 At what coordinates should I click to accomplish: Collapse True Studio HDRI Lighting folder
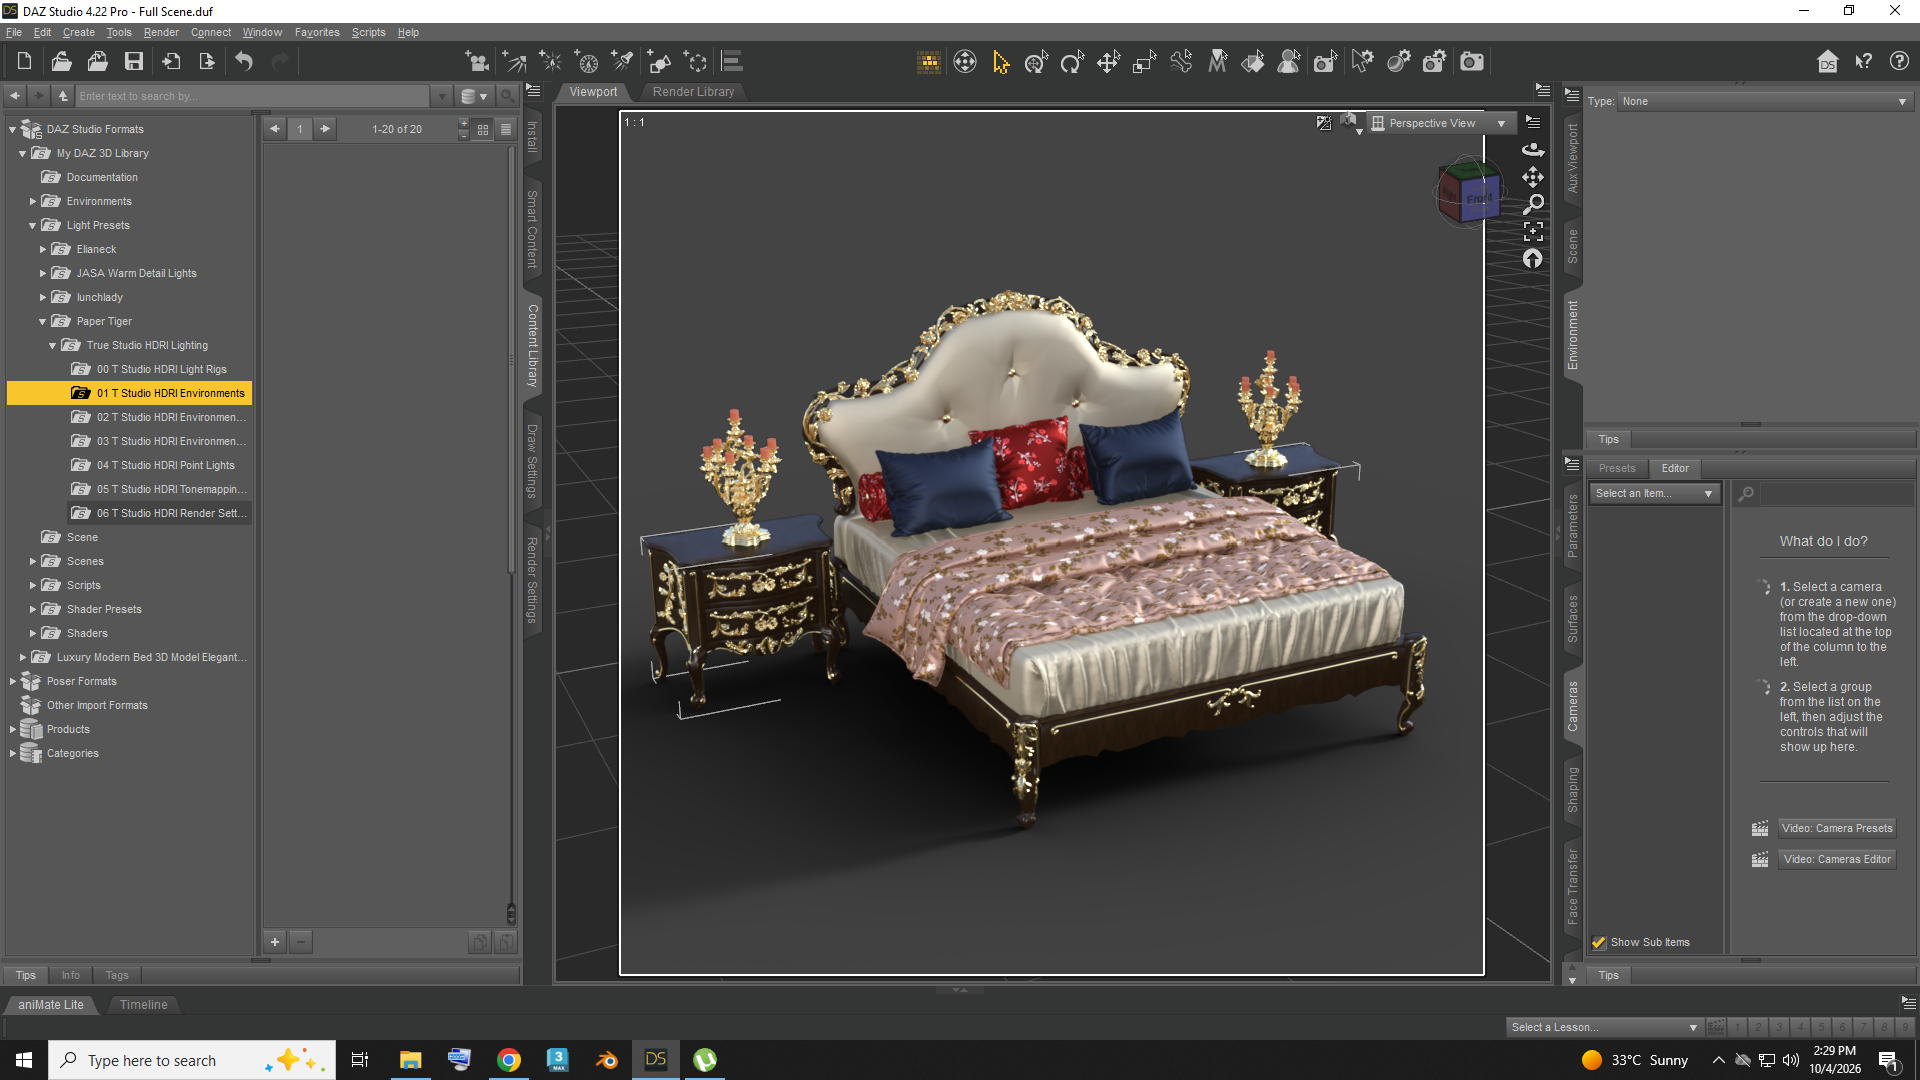tap(52, 346)
